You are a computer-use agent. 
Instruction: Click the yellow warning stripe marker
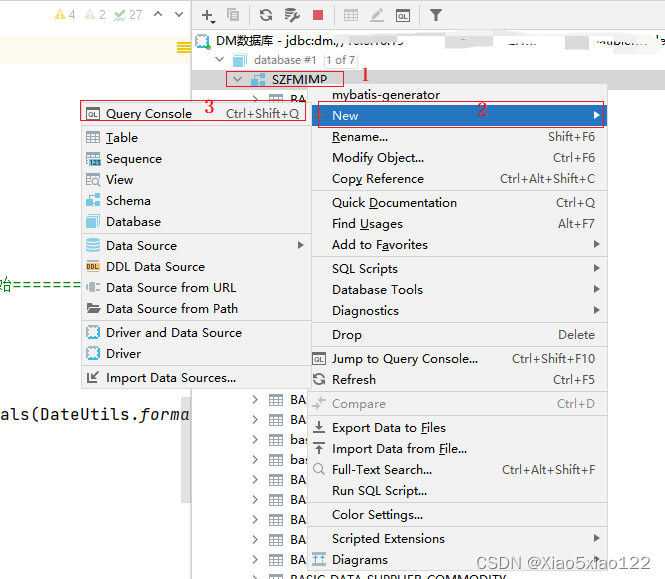184,47
